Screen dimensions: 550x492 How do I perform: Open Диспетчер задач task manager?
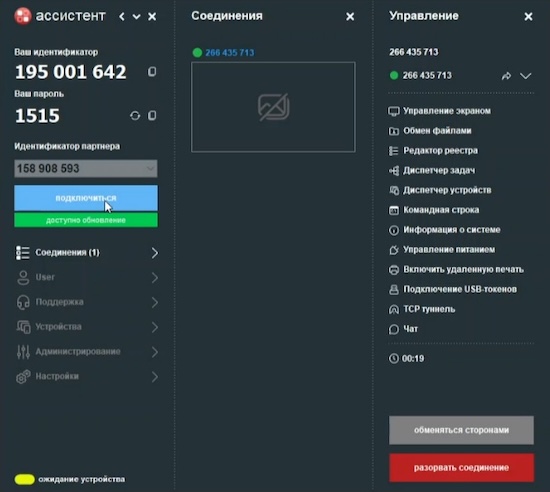432,170
